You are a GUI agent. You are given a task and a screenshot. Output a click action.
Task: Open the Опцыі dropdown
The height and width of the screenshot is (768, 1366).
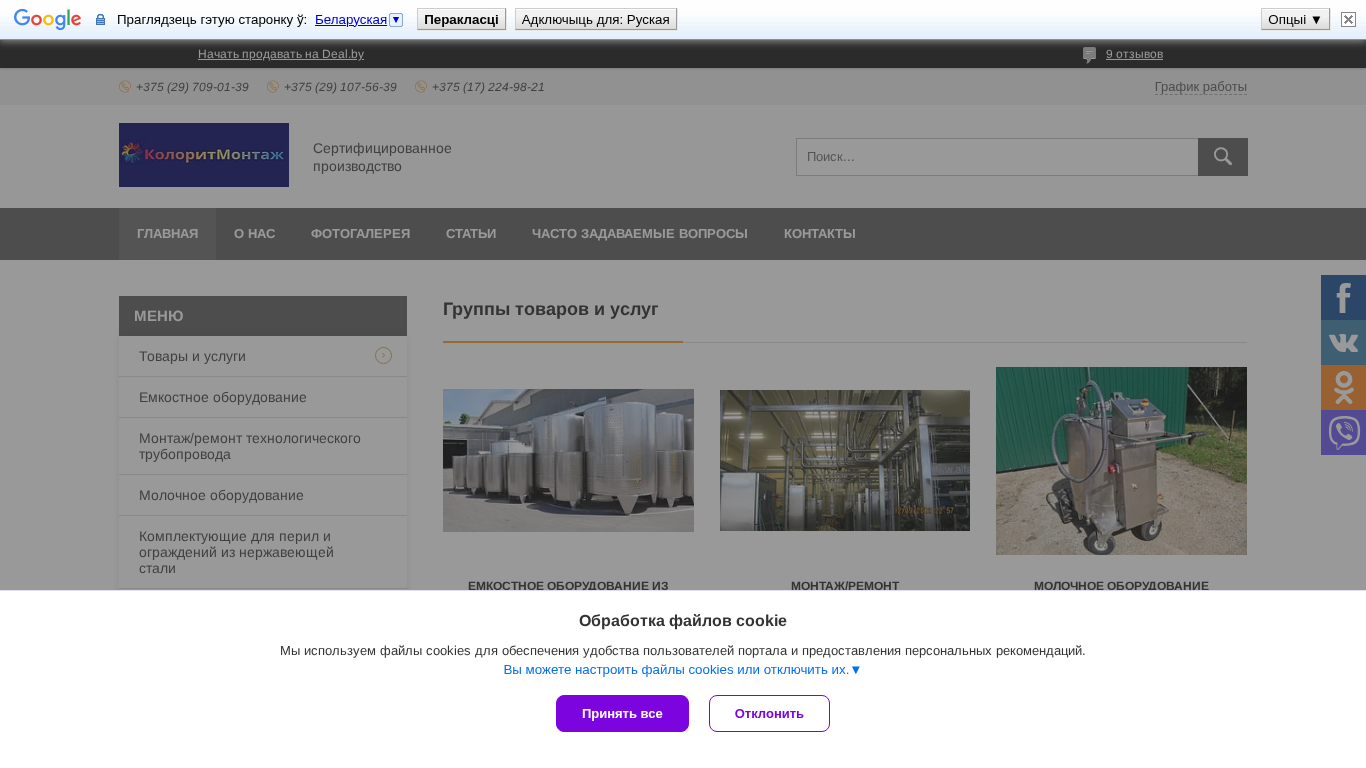coord(1294,19)
